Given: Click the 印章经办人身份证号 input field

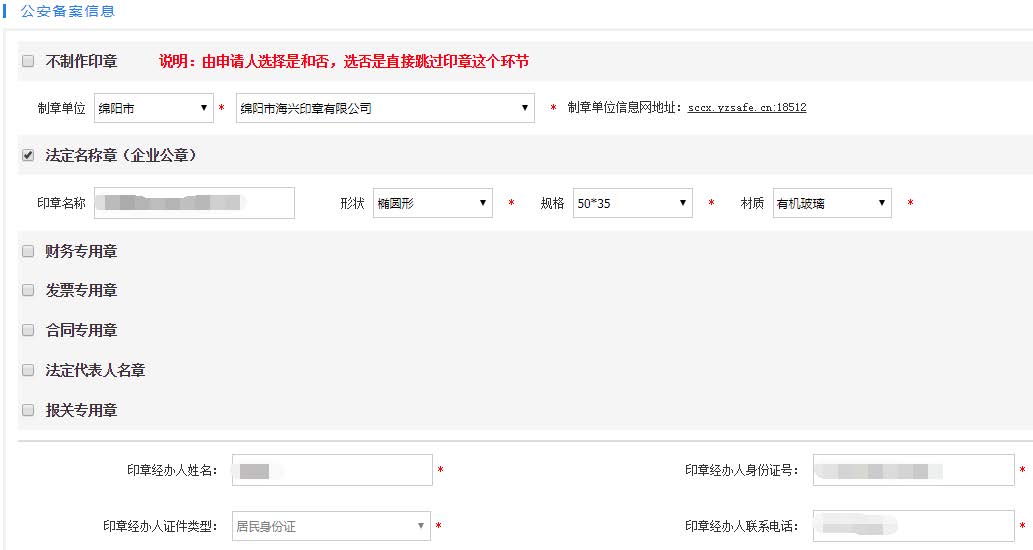Looking at the screenshot, I should coord(914,470).
